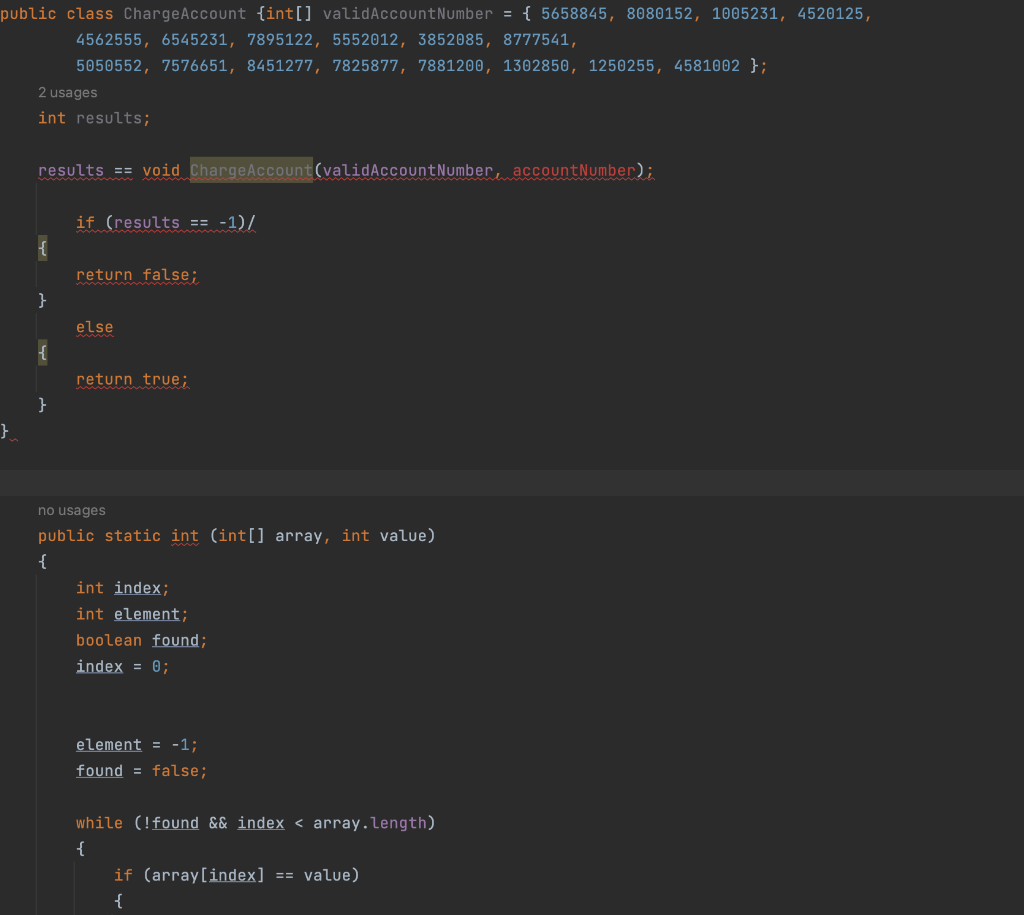Screen dimensions: 1024x915
Task: Click the boolean found declaration
Action: [141, 640]
